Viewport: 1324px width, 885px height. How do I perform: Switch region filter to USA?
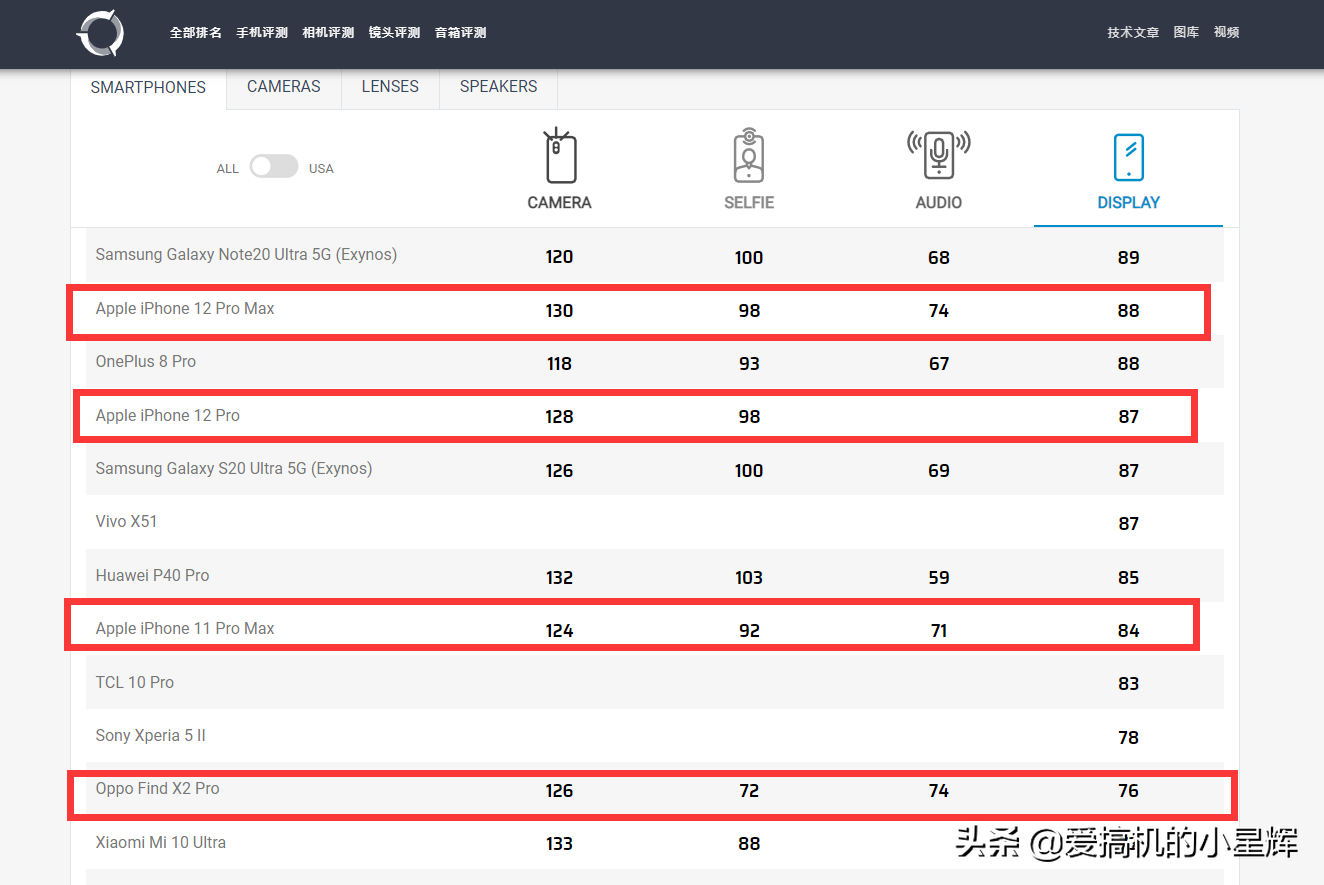tap(321, 167)
